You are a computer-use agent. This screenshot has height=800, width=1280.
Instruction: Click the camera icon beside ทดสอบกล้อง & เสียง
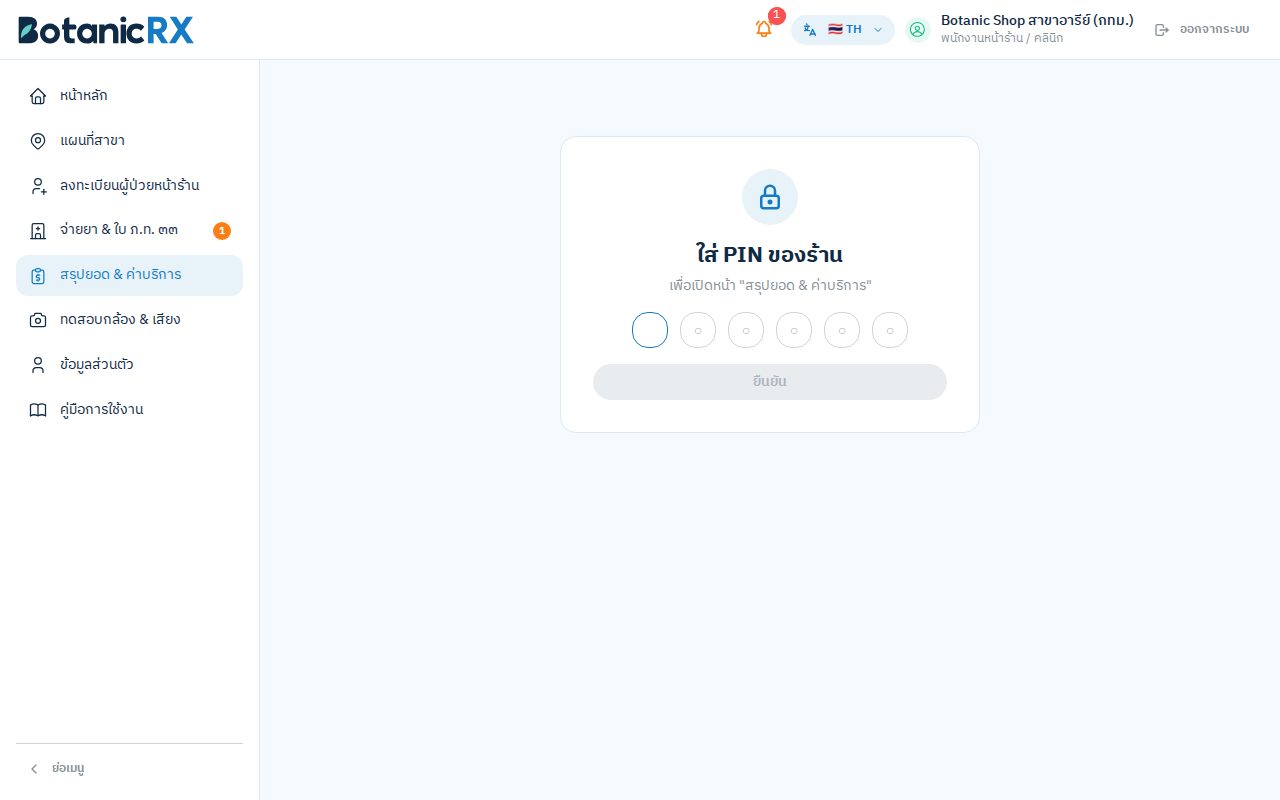[x=38, y=320]
